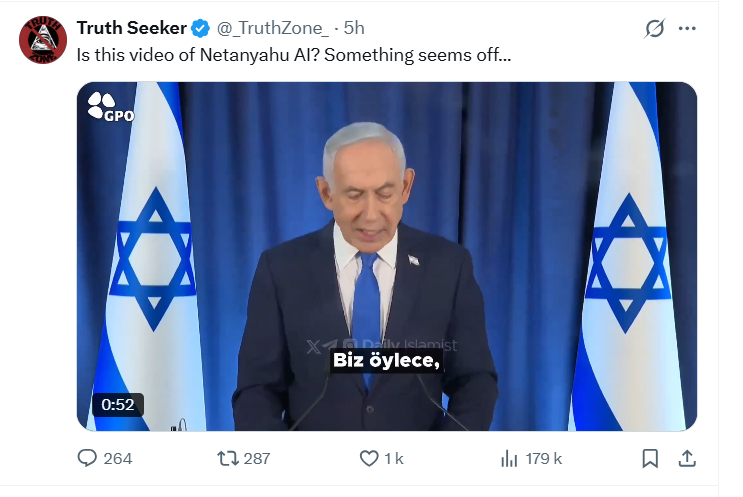Image resolution: width=743 pixels, height=497 pixels.
Task: Like the post with the heart icon
Action: point(368,458)
